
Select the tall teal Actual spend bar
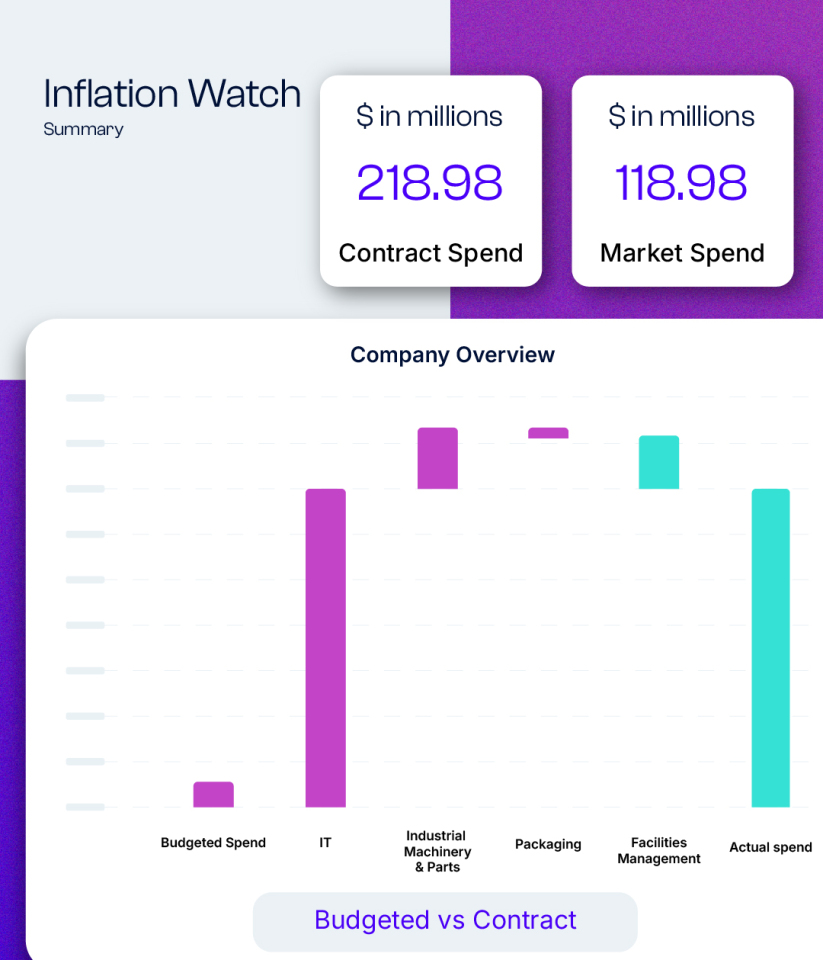click(x=771, y=647)
